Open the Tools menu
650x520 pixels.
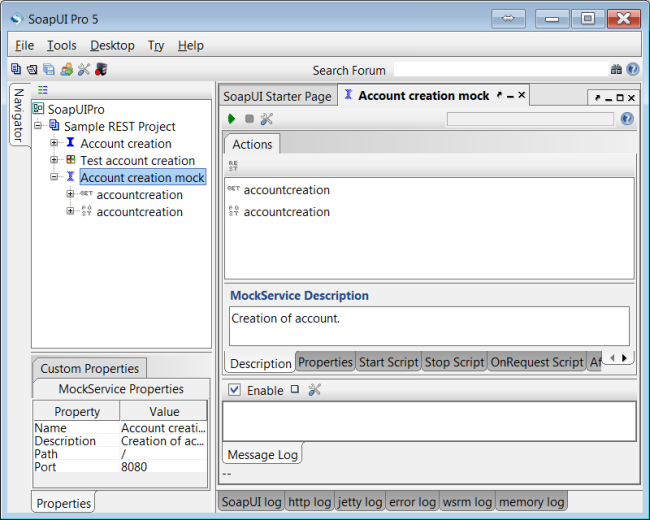pos(61,45)
